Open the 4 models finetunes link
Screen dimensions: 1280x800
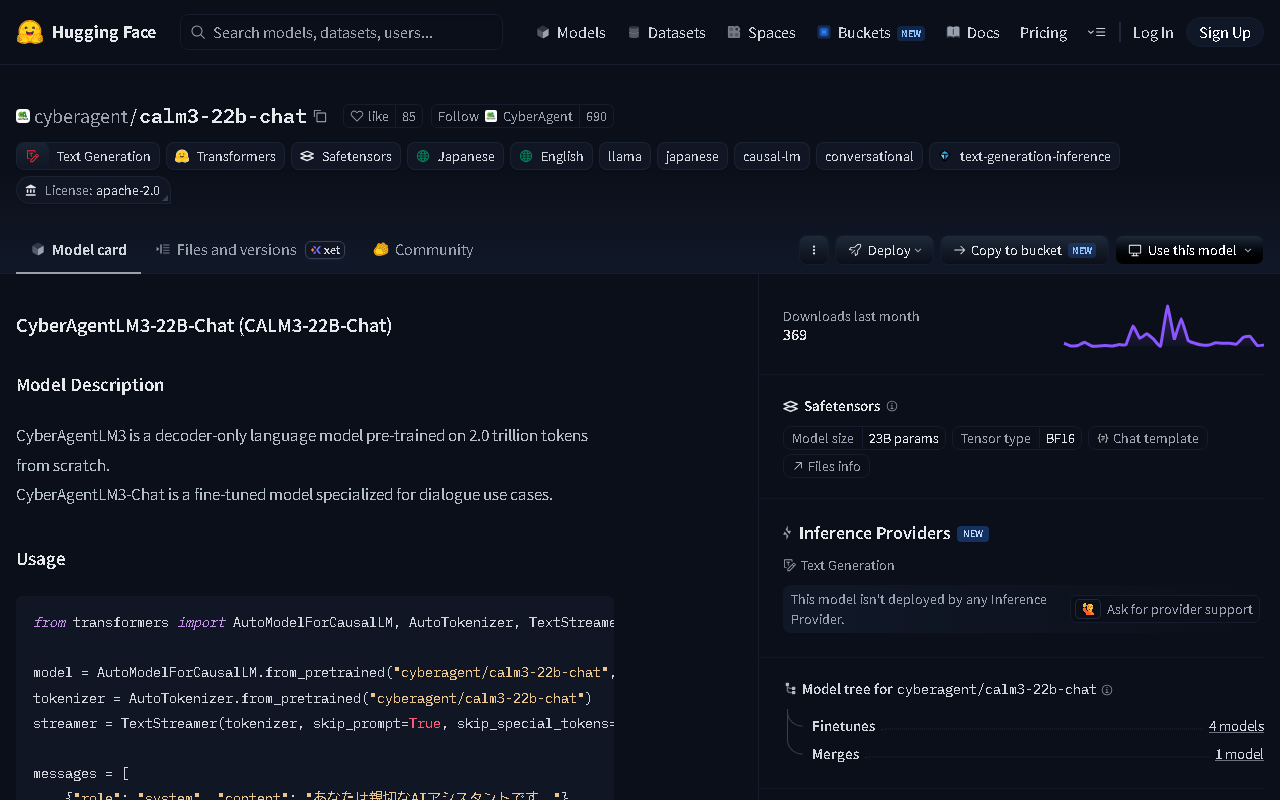(1236, 726)
